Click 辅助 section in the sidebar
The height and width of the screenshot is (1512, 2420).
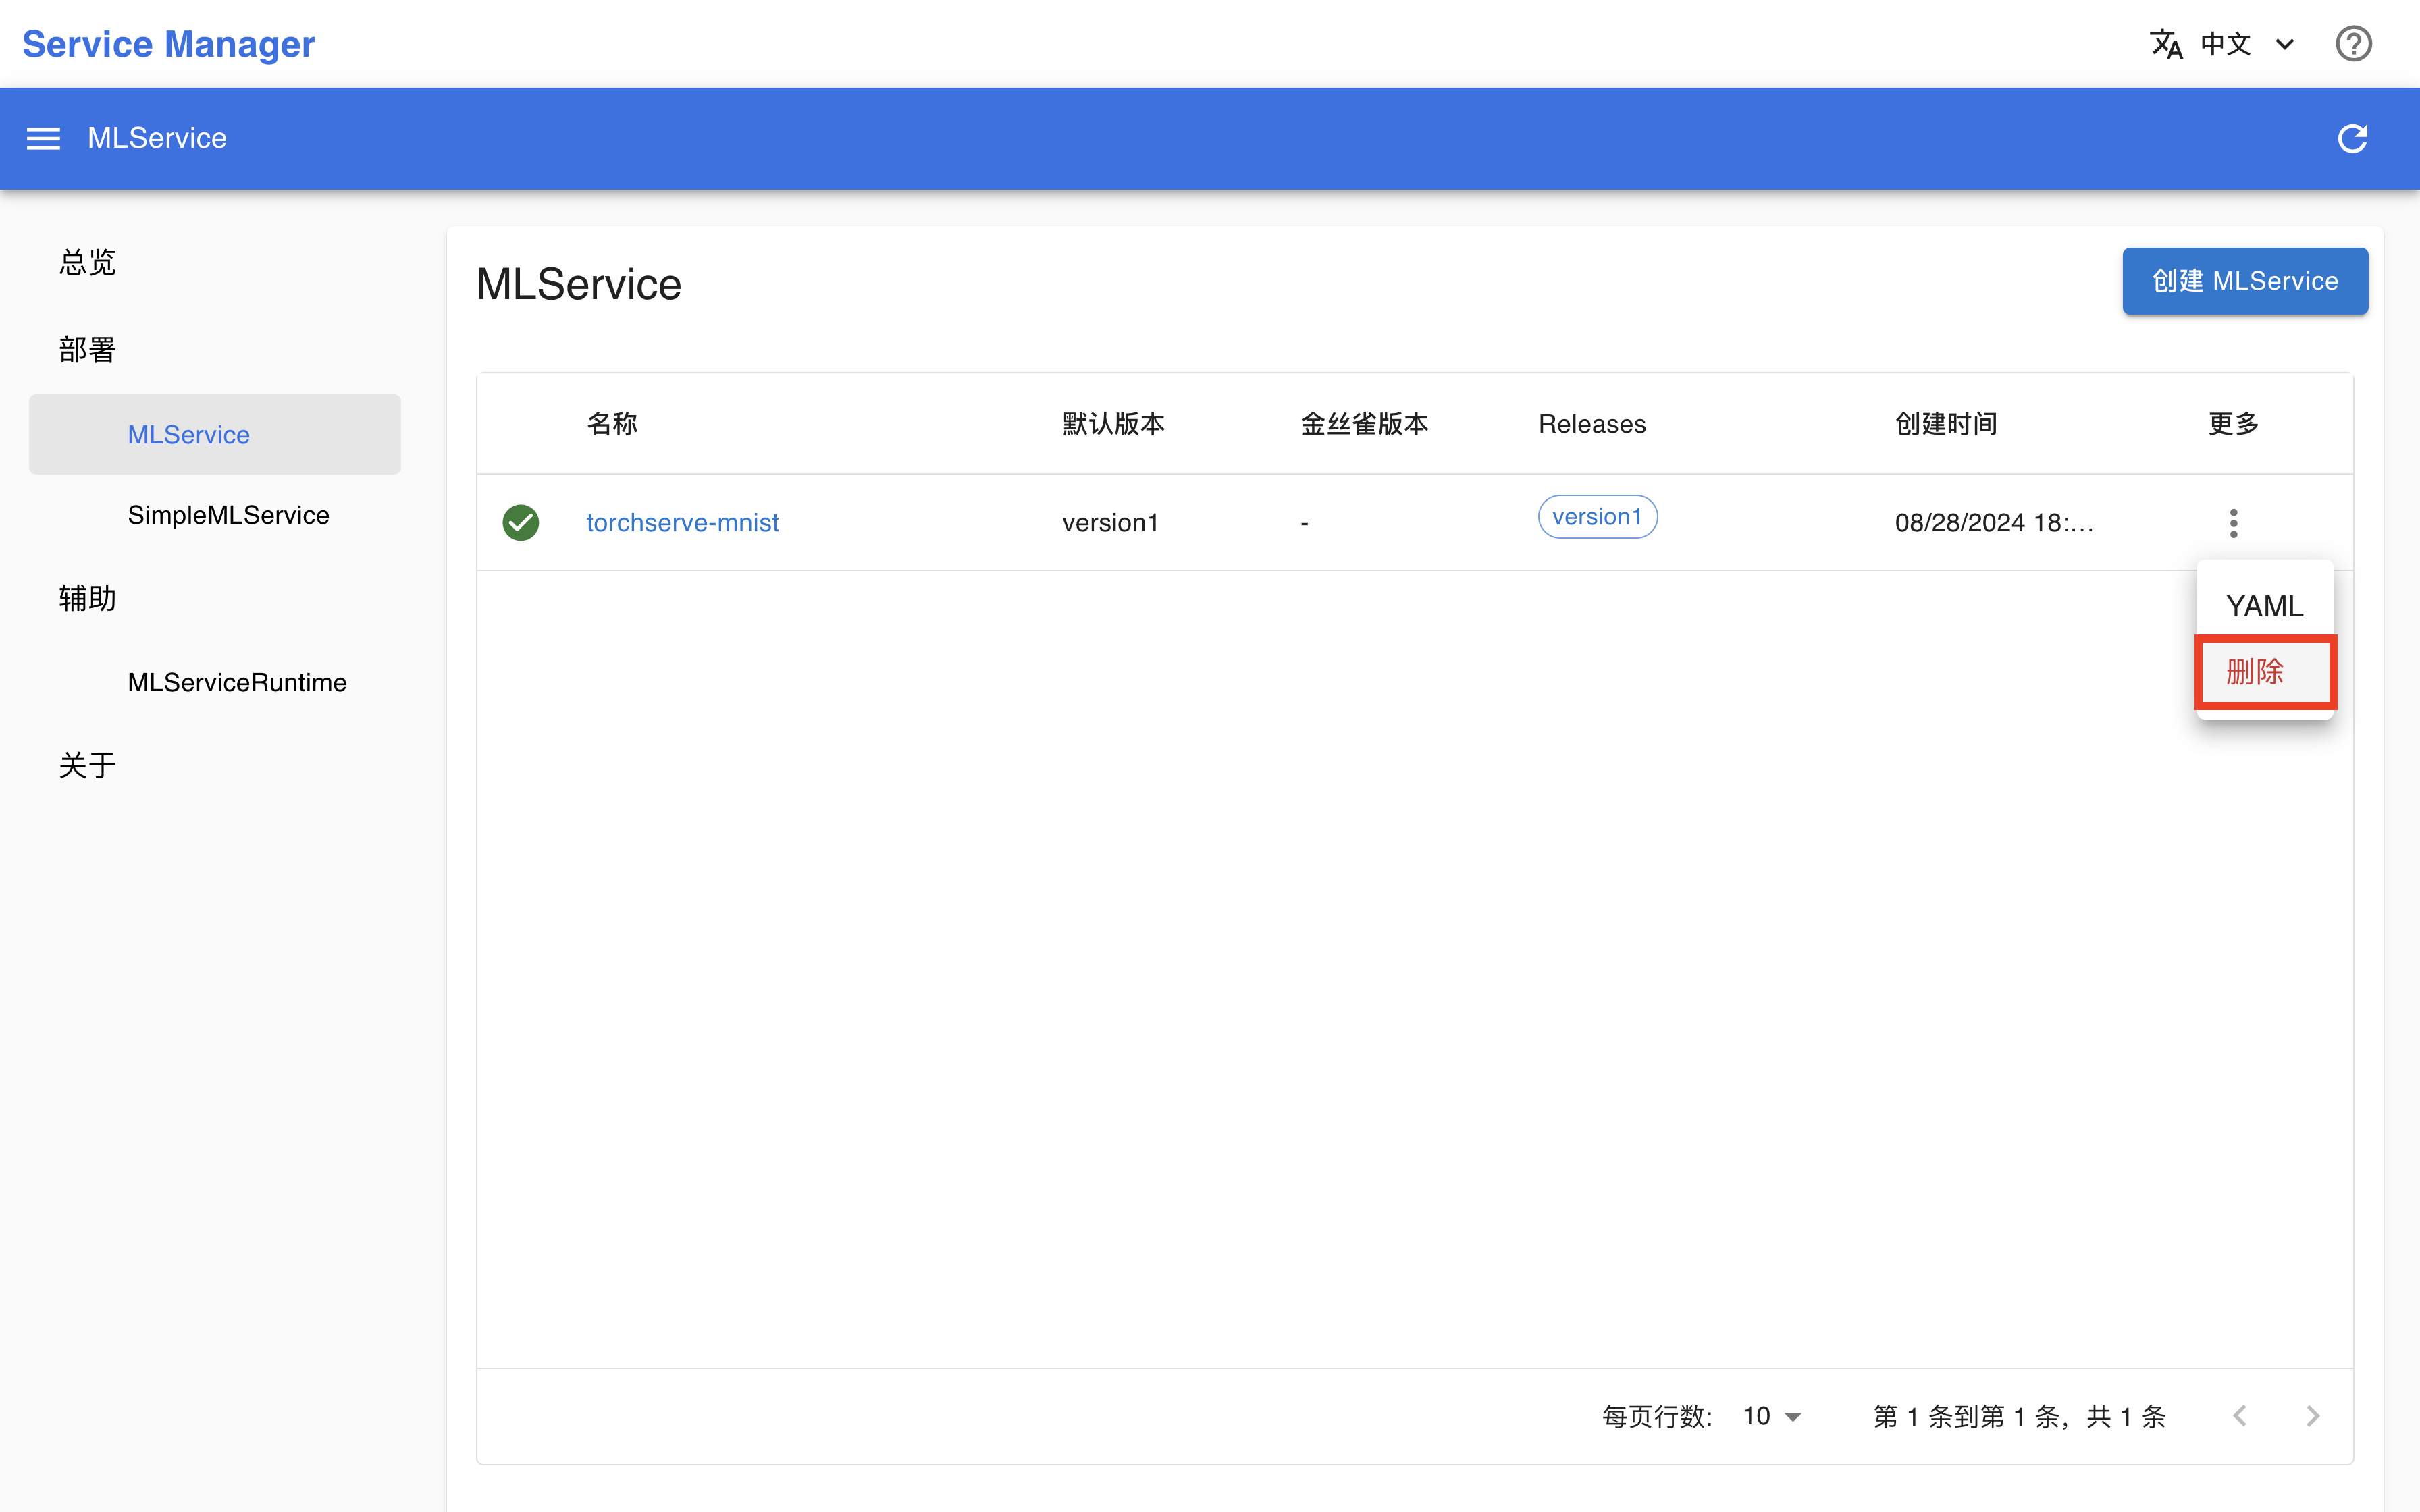pyautogui.click(x=87, y=598)
